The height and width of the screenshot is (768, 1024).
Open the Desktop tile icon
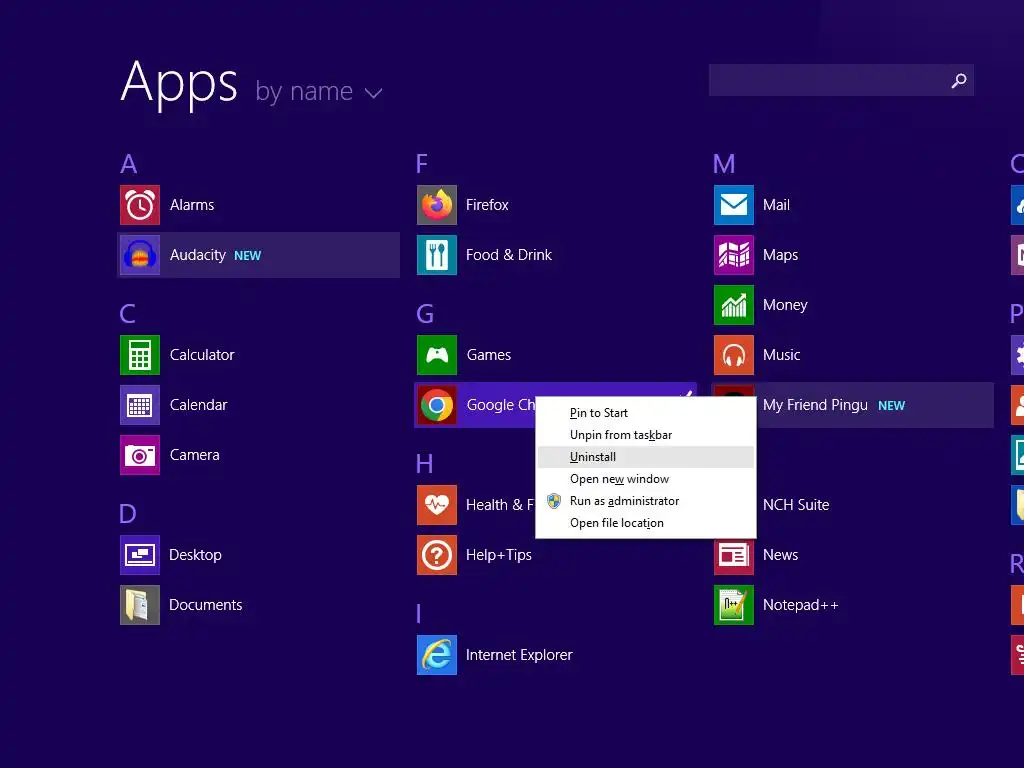(140, 554)
